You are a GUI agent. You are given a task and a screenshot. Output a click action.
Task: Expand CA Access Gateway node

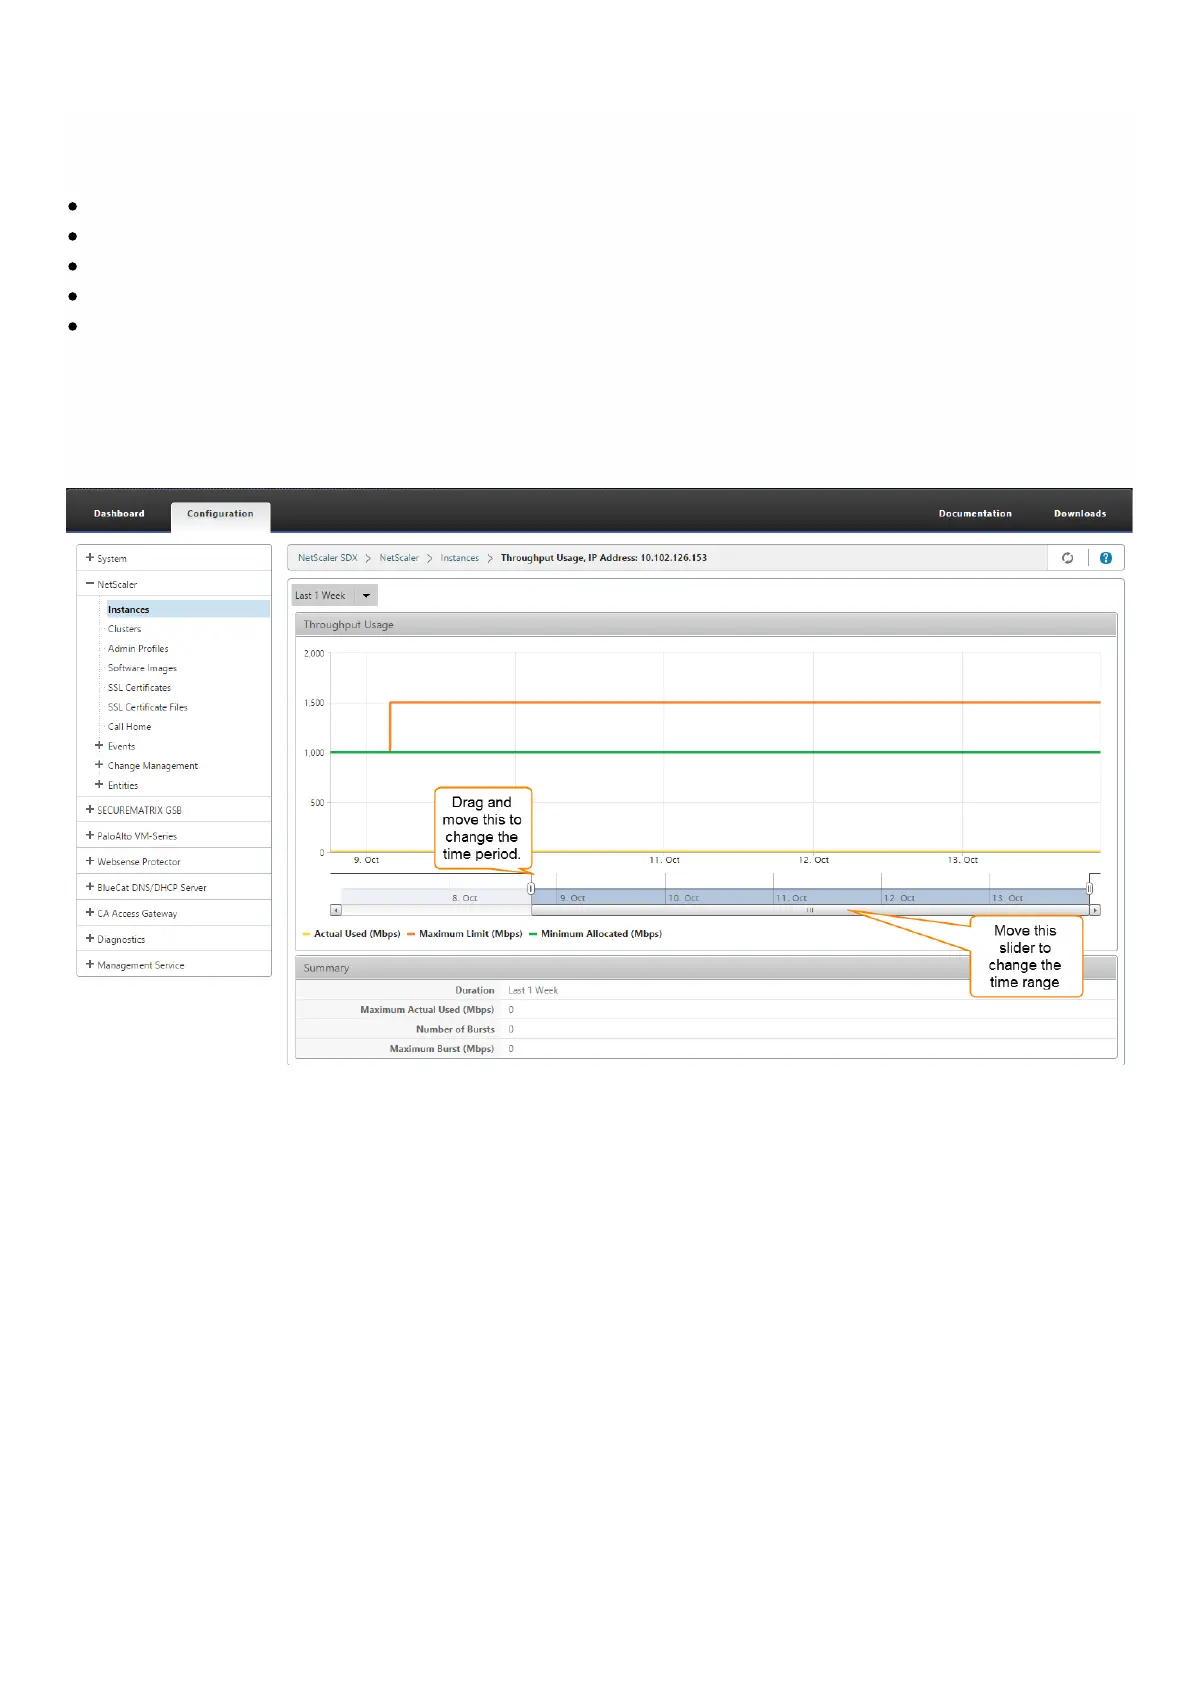(89, 913)
